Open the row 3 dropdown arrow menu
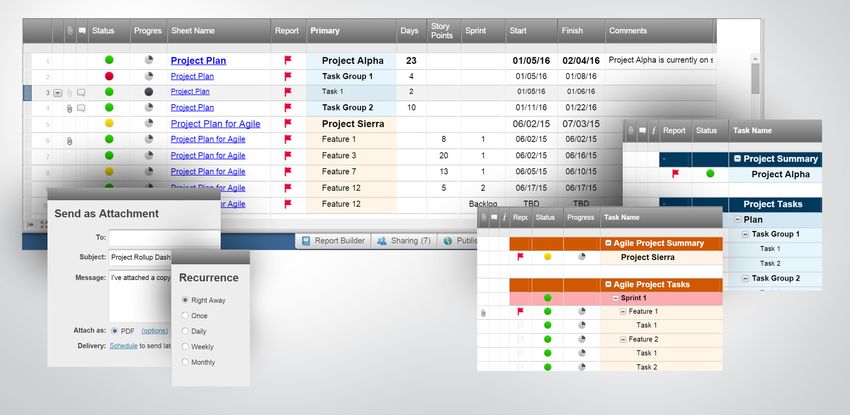This screenshot has height=415, width=850. point(57,93)
